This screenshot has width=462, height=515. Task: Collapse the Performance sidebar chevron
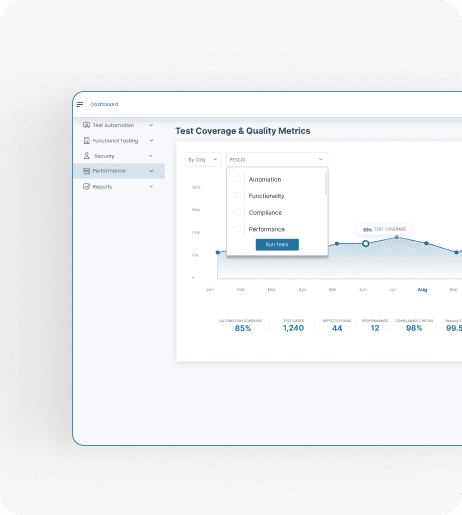click(x=151, y=171)
